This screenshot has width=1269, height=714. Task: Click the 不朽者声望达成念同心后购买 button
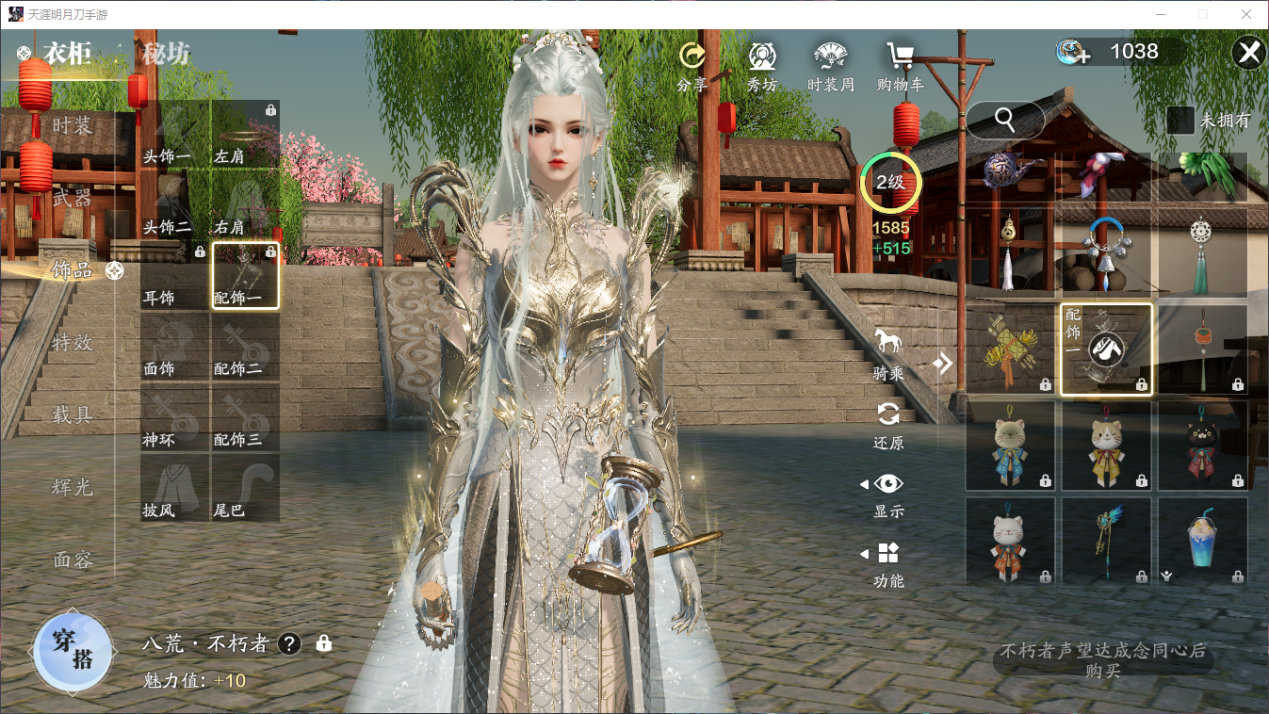coord(1102,660)
